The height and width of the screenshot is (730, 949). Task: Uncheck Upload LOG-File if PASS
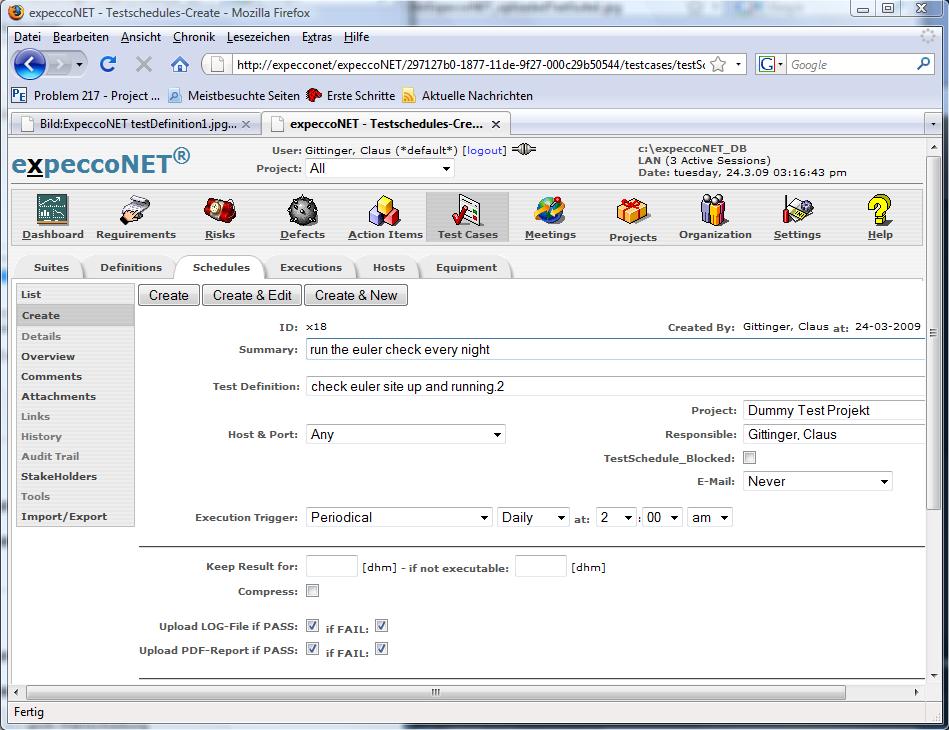pyautogui.click(x=313, y=626)
